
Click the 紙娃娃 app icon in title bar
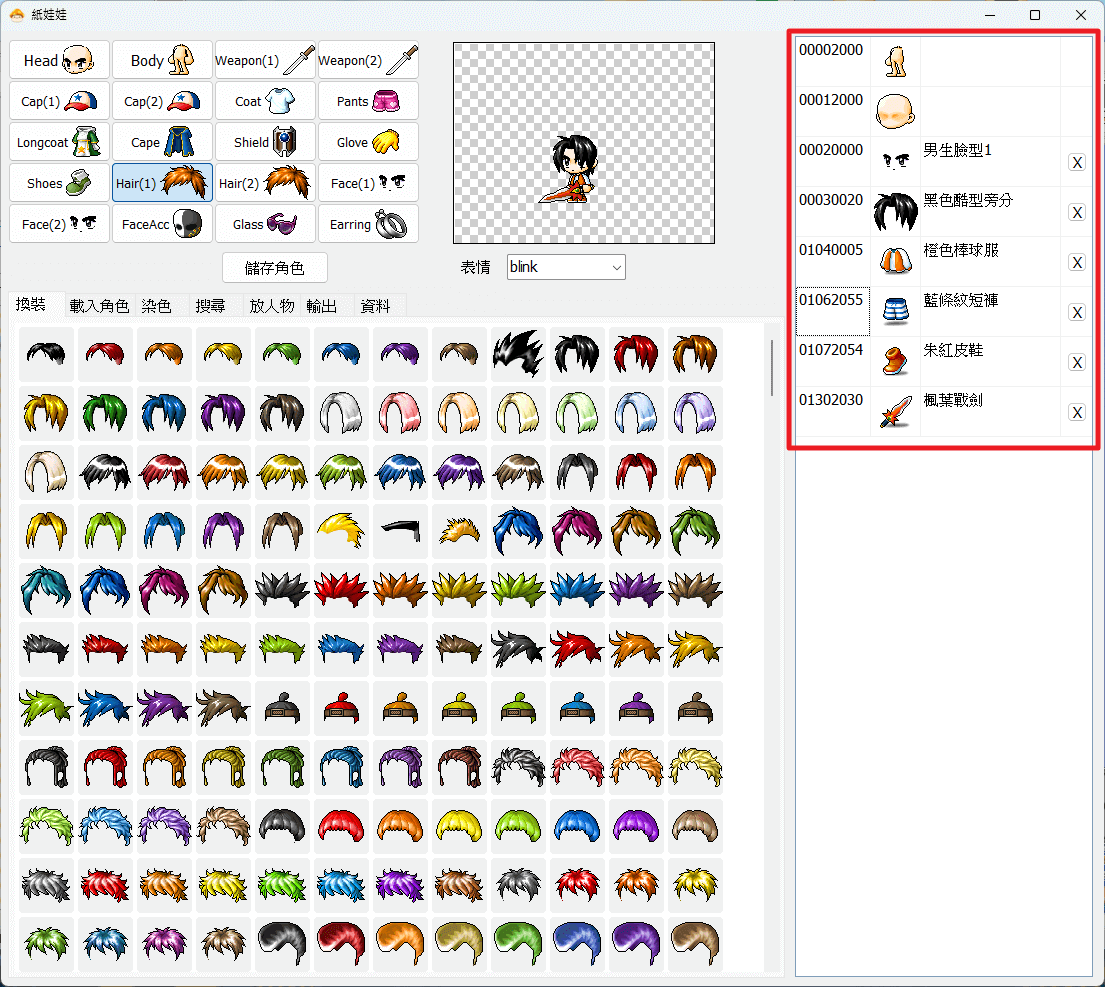(16, 14)
